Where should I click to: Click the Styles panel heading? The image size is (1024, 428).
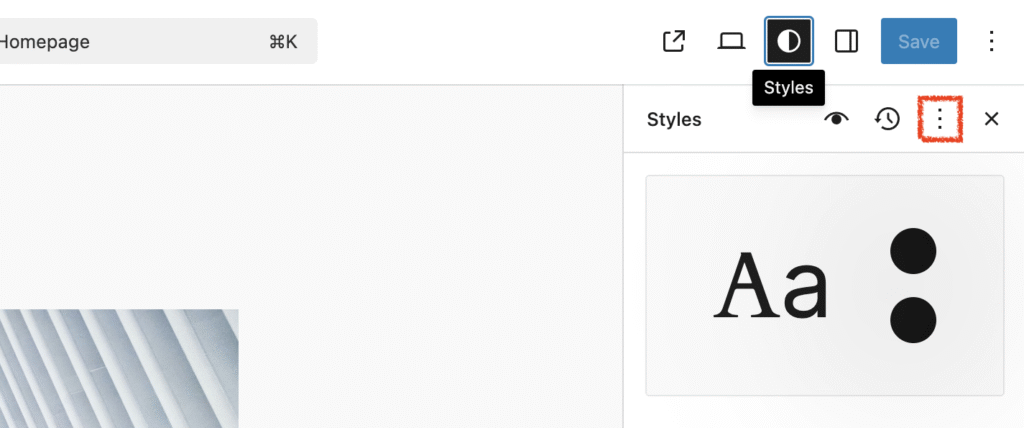[674, 119]
